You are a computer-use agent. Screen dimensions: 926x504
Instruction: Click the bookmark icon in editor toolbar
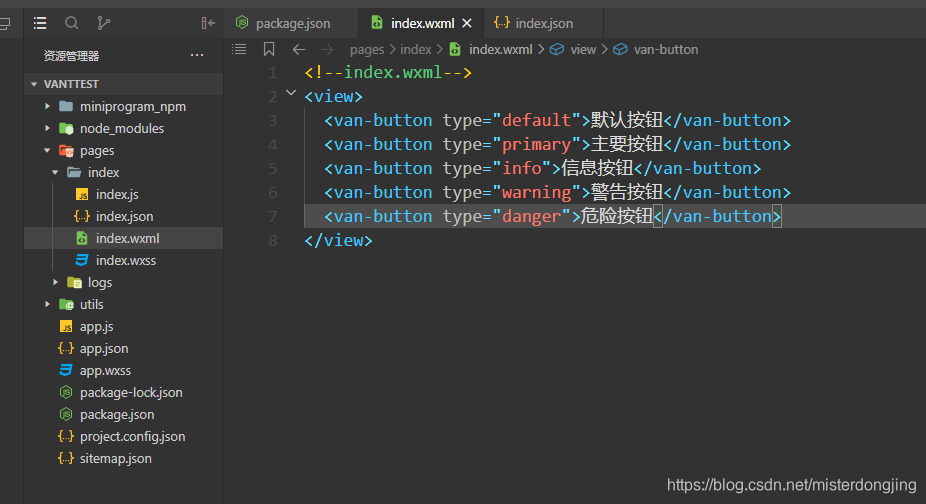[x=269, y=49]
